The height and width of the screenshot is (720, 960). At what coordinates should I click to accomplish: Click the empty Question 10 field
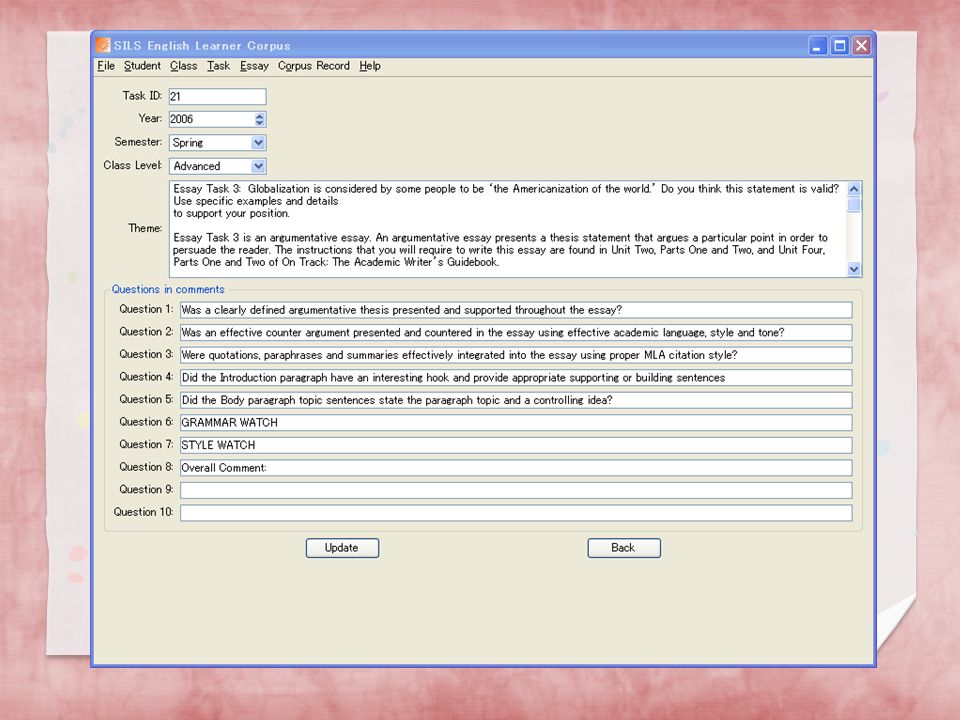pos(516,513)
